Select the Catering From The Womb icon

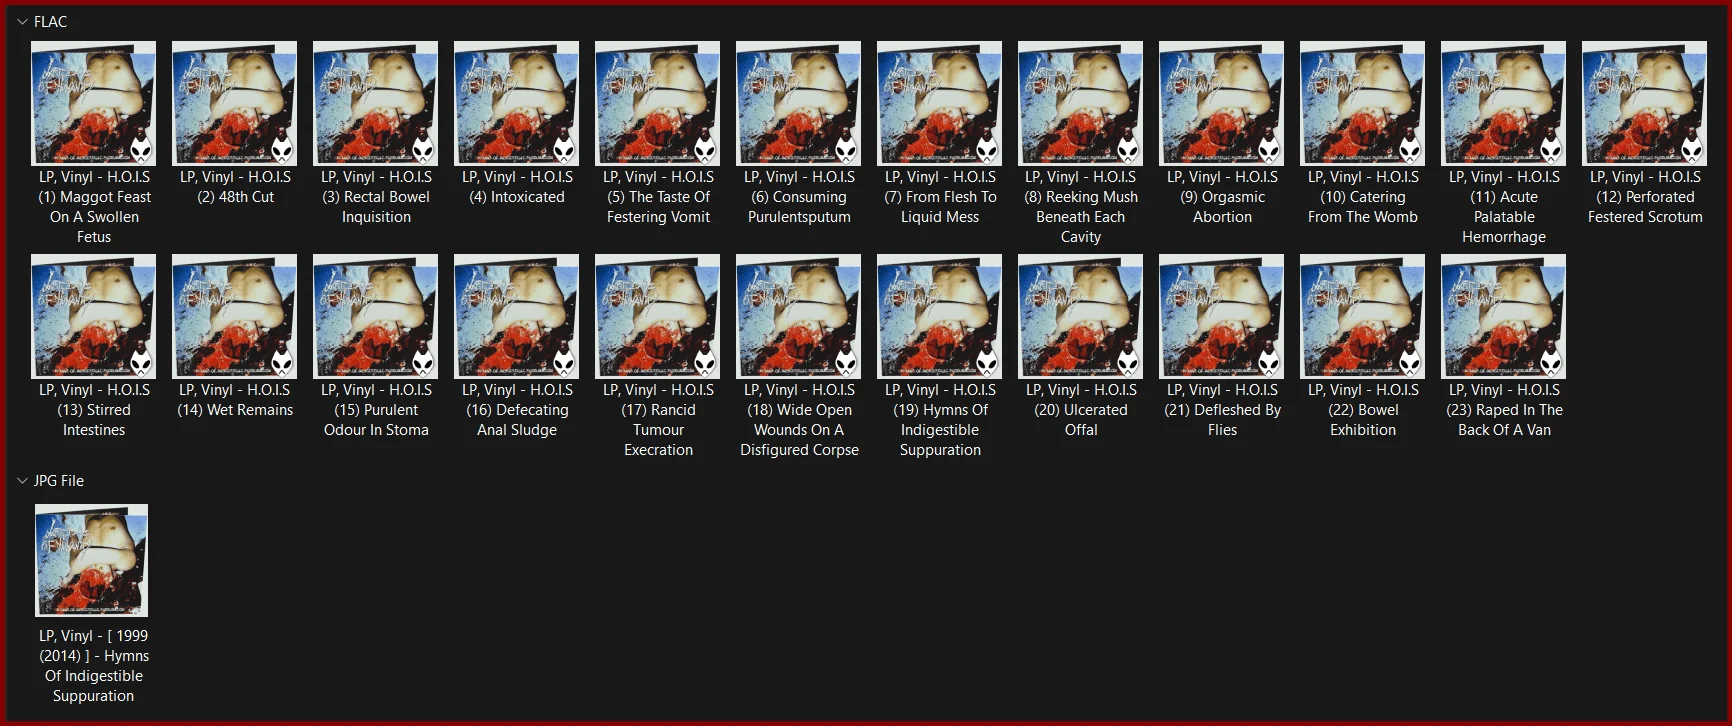[x=1363, y=103]
